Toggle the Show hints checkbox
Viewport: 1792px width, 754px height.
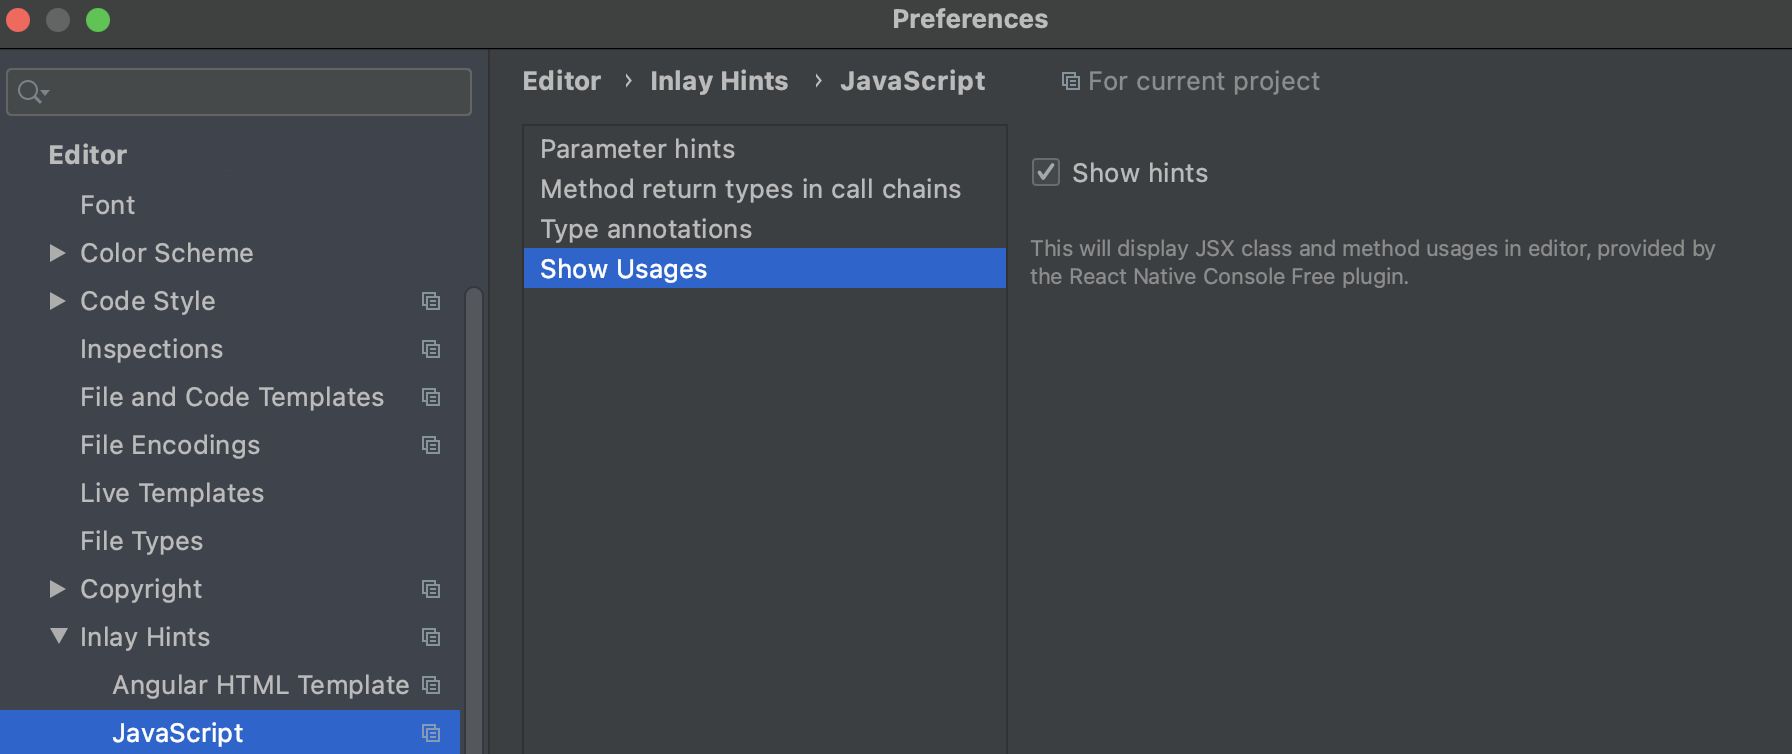coord(1046,173)
